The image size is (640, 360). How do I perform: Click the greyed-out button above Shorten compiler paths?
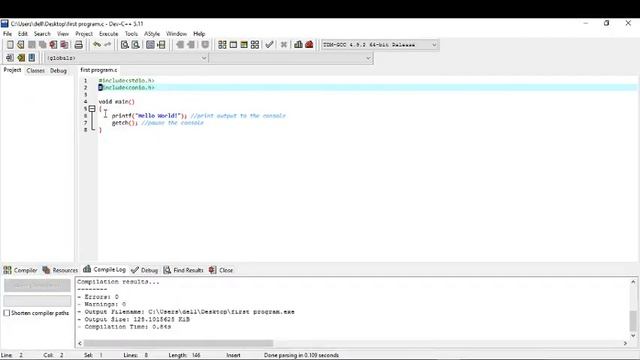tap(37, 285)
